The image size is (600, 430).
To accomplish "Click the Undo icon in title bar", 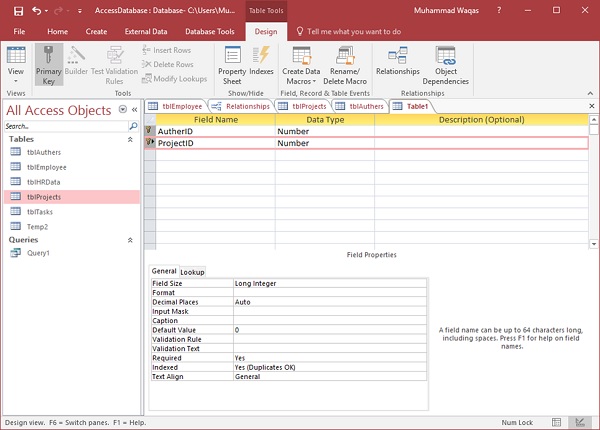I will 36,10.
